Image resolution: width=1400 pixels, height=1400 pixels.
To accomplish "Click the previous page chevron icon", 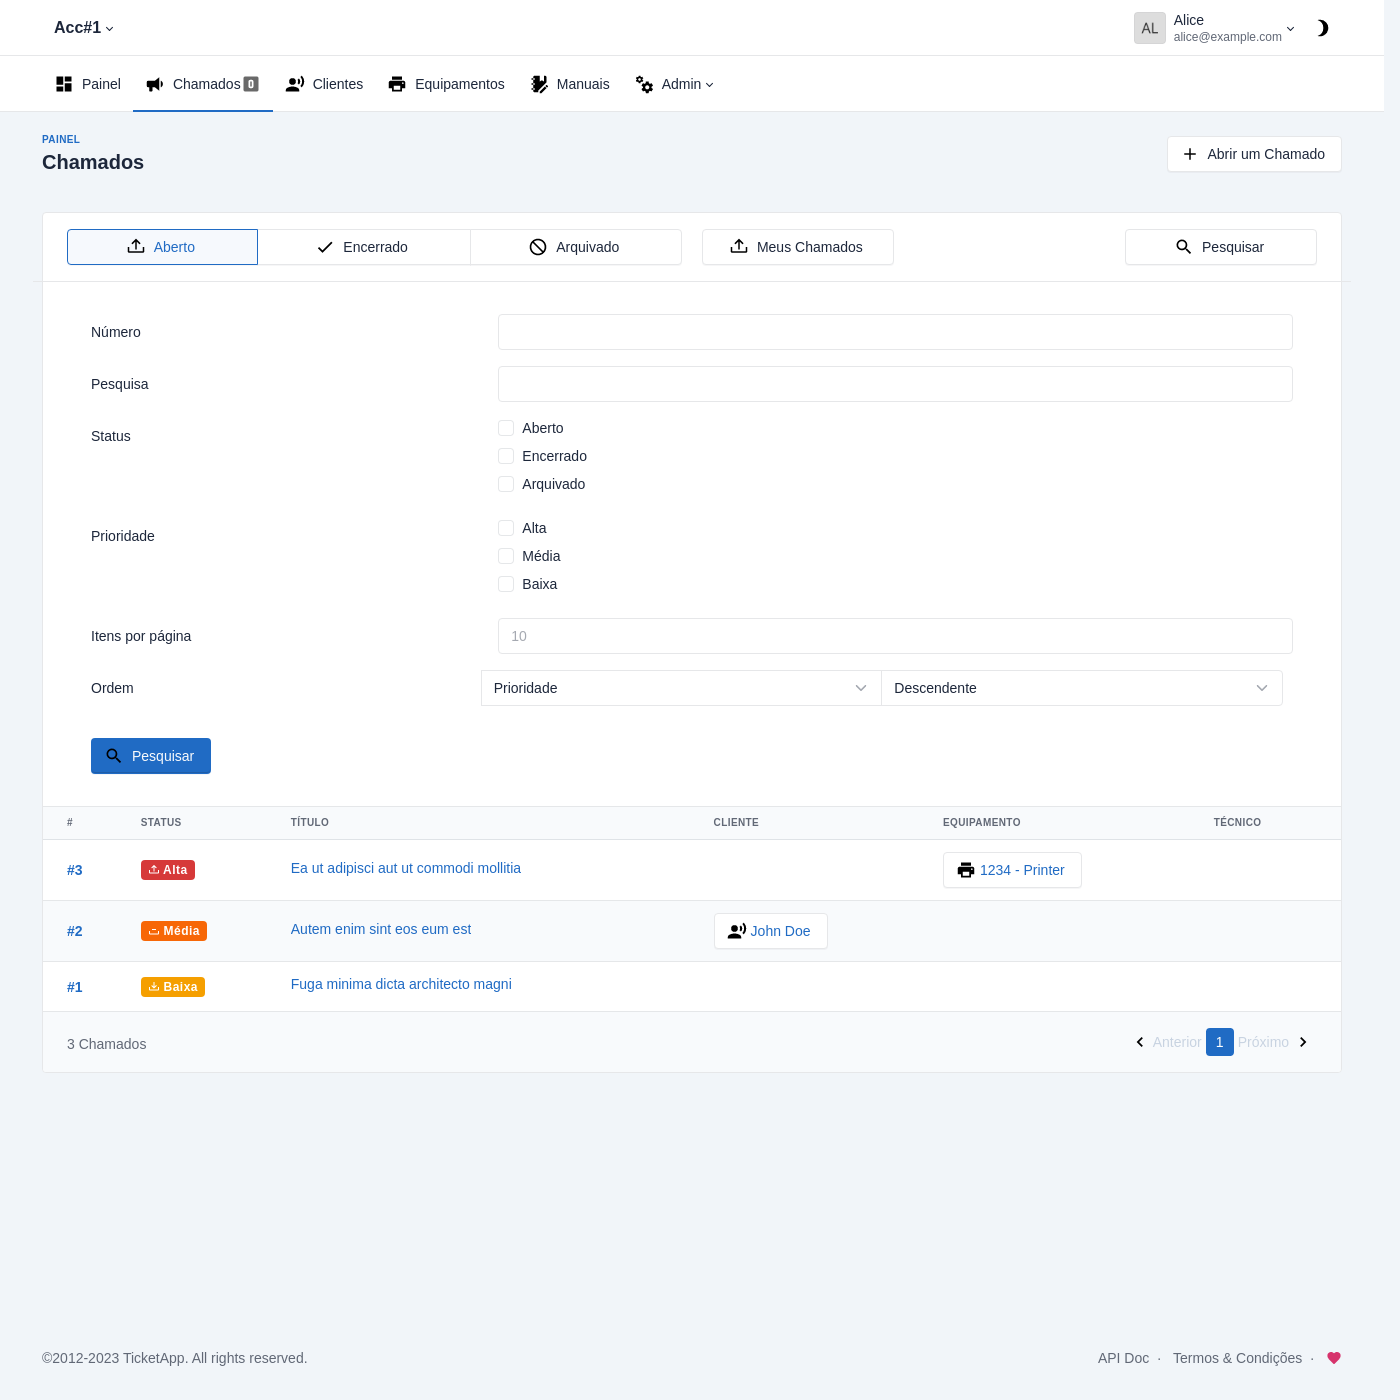I will point(1140,1042).
